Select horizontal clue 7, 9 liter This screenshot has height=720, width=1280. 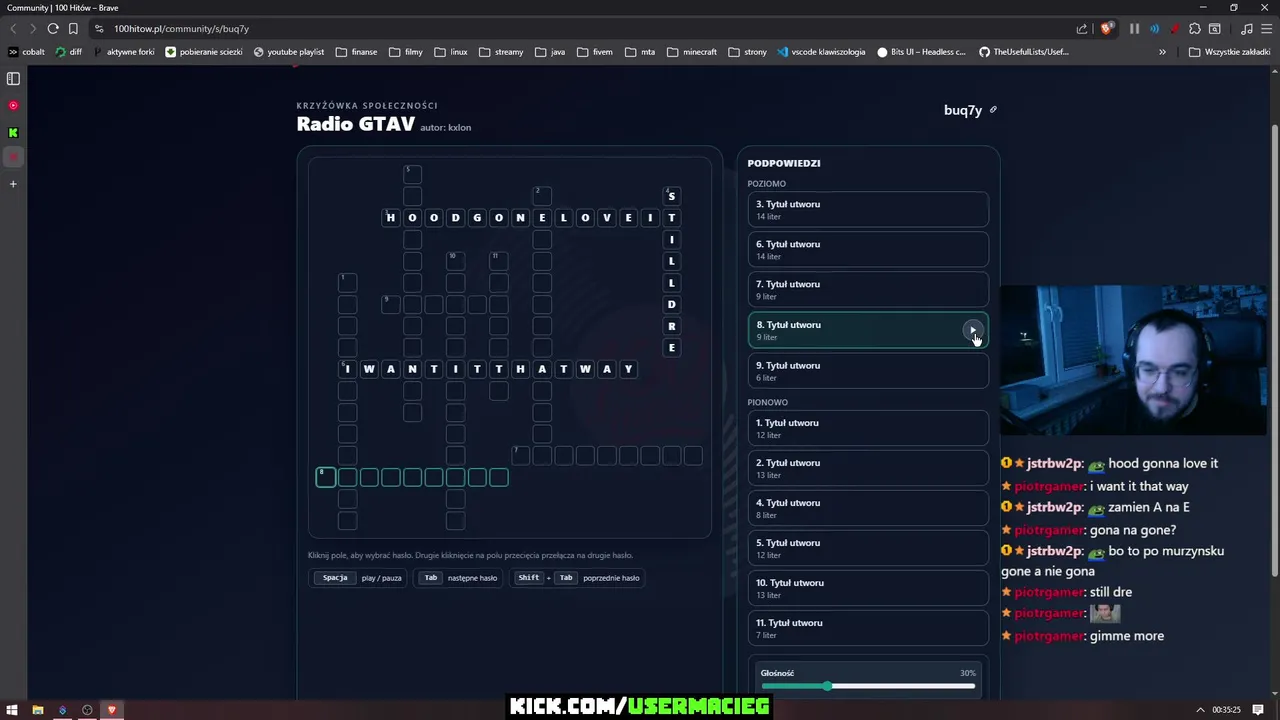[x=868, y=290]
